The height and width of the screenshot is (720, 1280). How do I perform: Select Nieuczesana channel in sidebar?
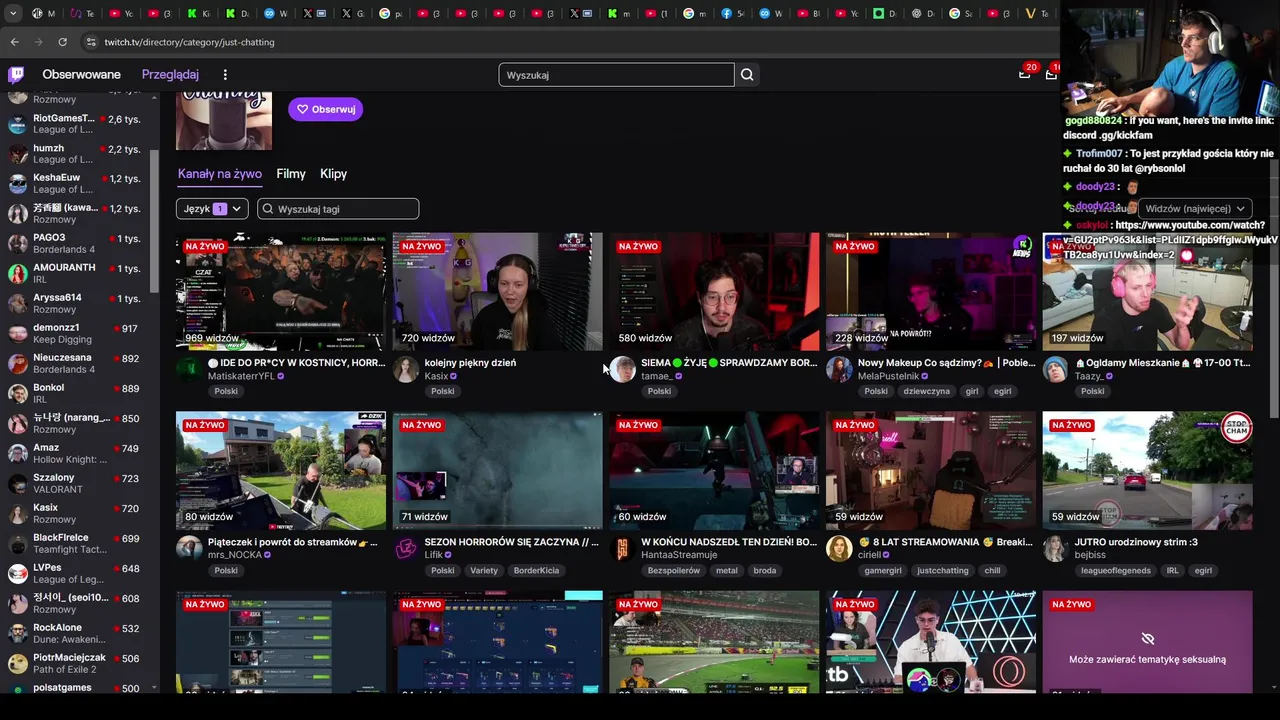point(78,364)
